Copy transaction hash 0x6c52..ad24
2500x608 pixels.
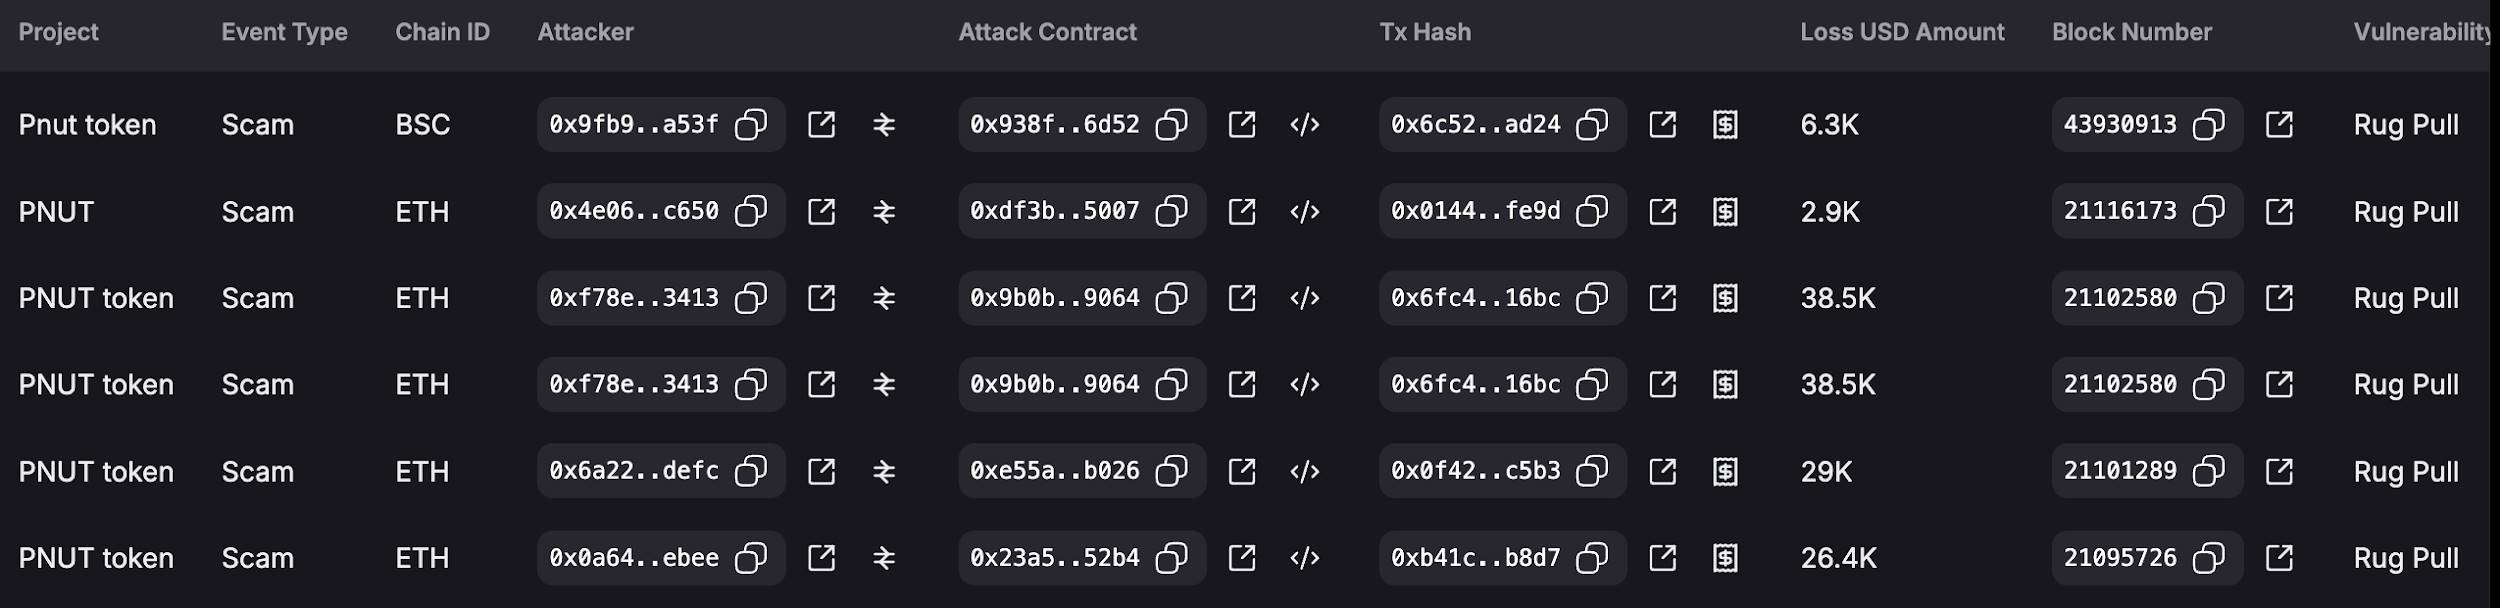coord(1591,125)
